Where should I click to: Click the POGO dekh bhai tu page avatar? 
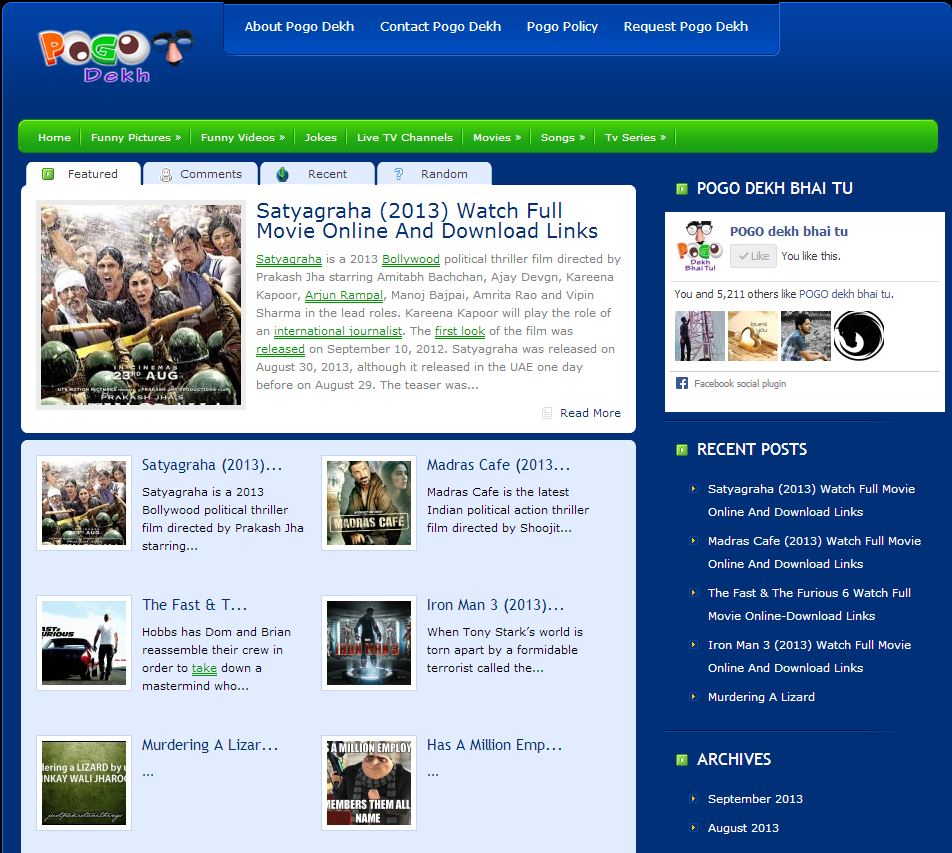coord(699,246)
